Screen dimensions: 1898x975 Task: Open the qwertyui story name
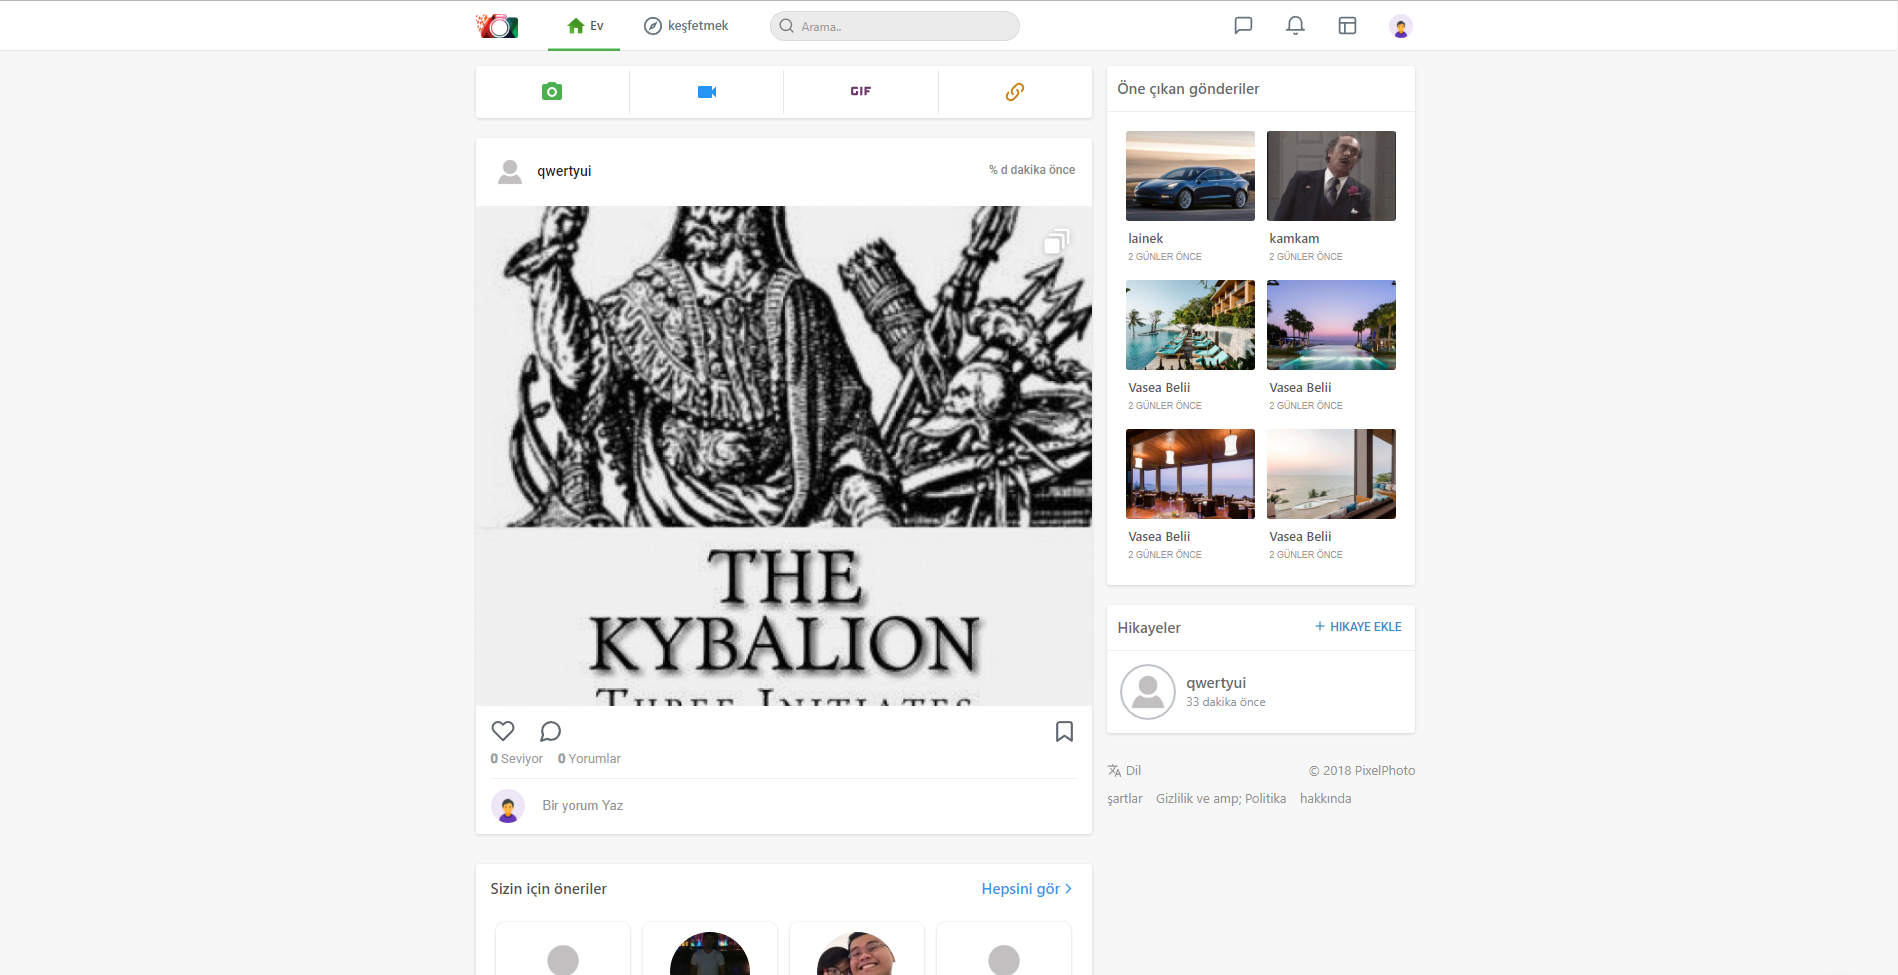pos(1216,683)
